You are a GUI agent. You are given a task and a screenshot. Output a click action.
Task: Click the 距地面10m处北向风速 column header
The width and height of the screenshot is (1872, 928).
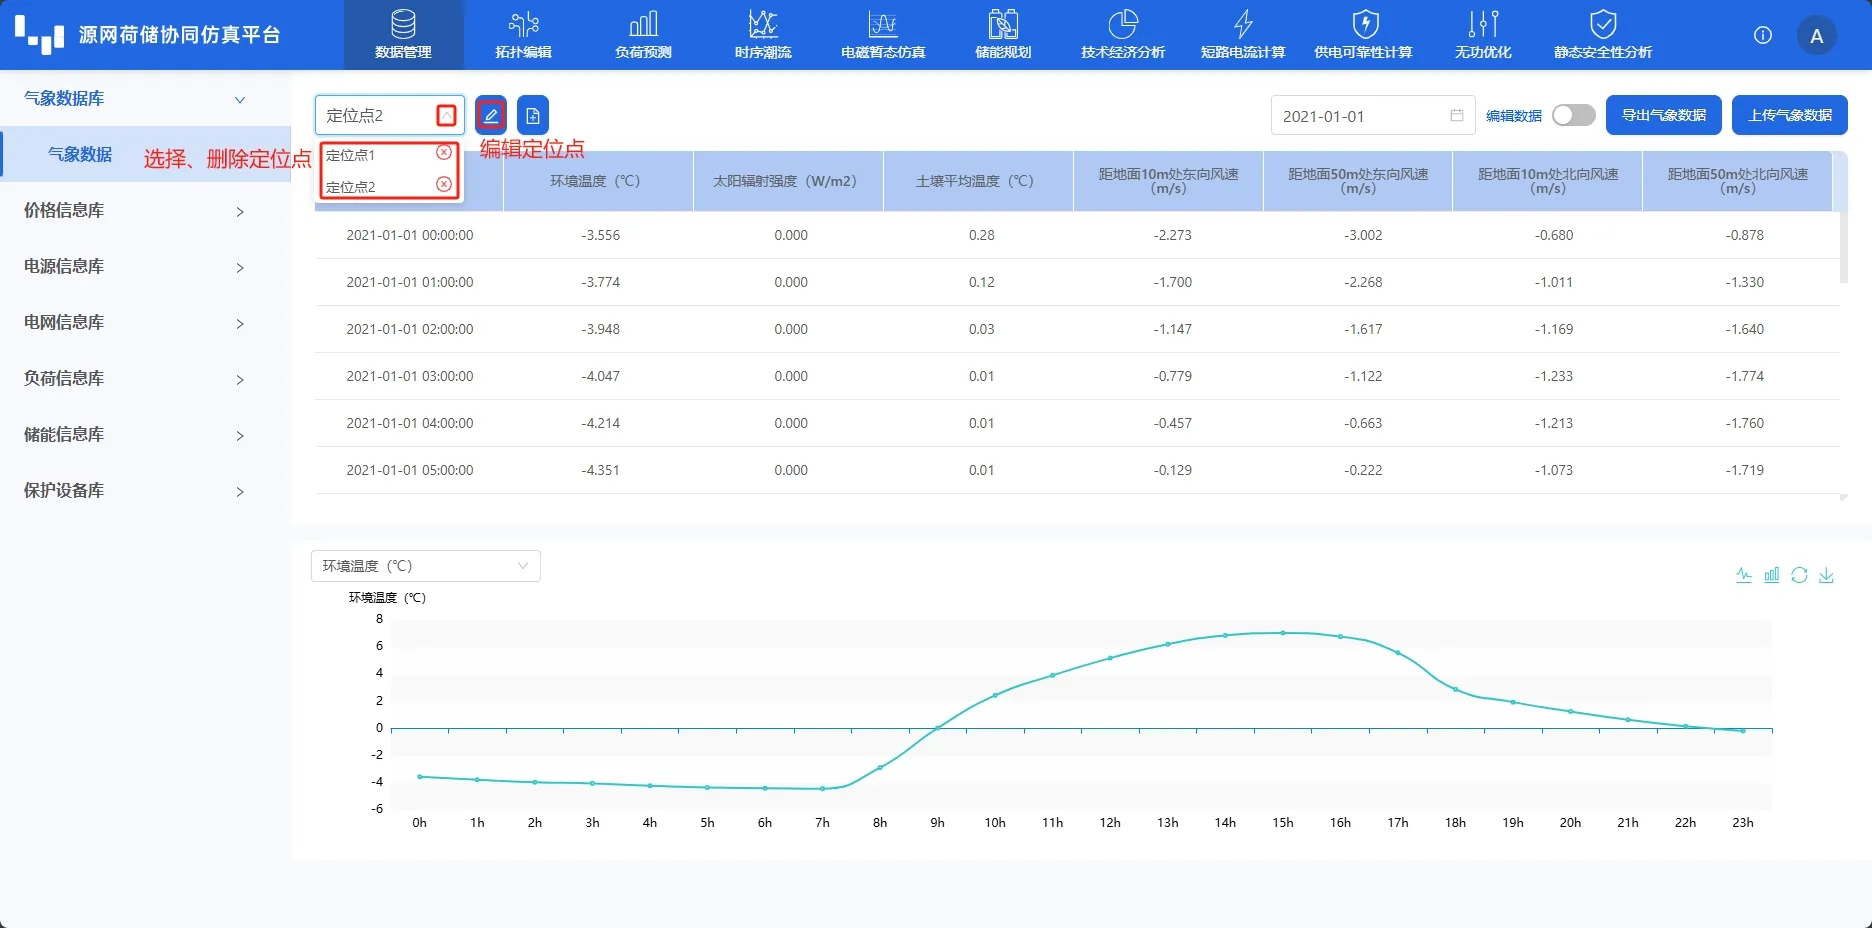[1548, 181]
